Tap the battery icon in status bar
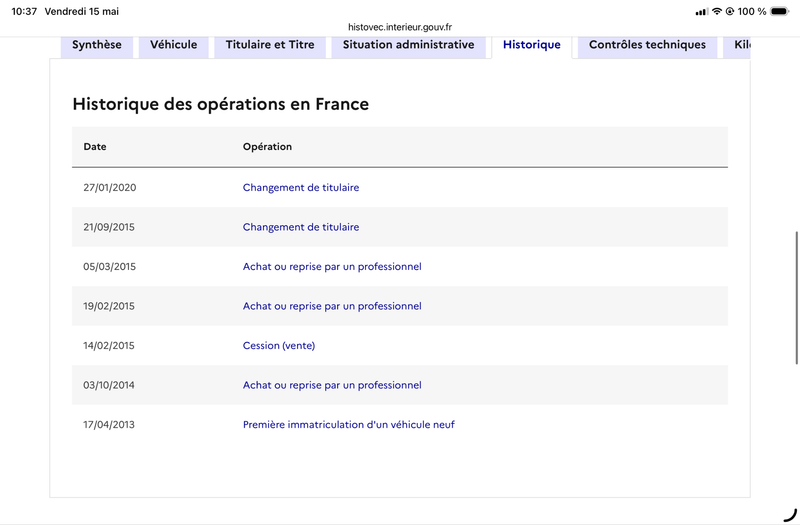The width and height of the screenshot is (800, 525). click(780, 11)
